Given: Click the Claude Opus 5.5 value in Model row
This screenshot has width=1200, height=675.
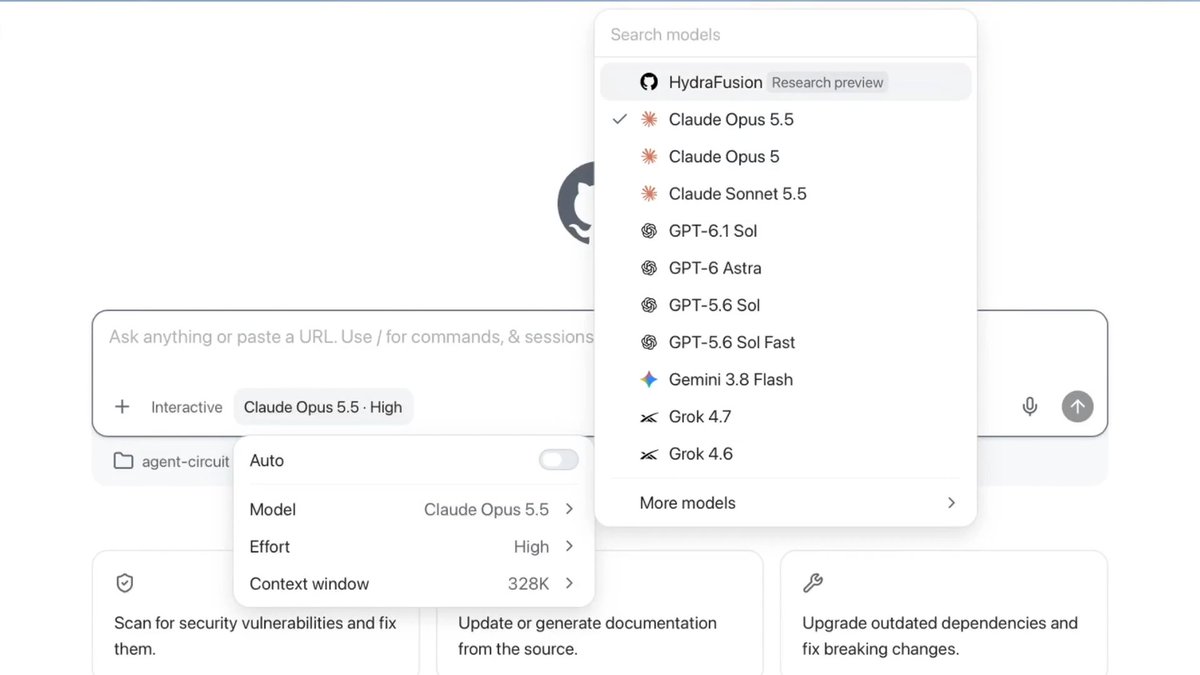Looking at the screenshot, I should pos(486,509).
